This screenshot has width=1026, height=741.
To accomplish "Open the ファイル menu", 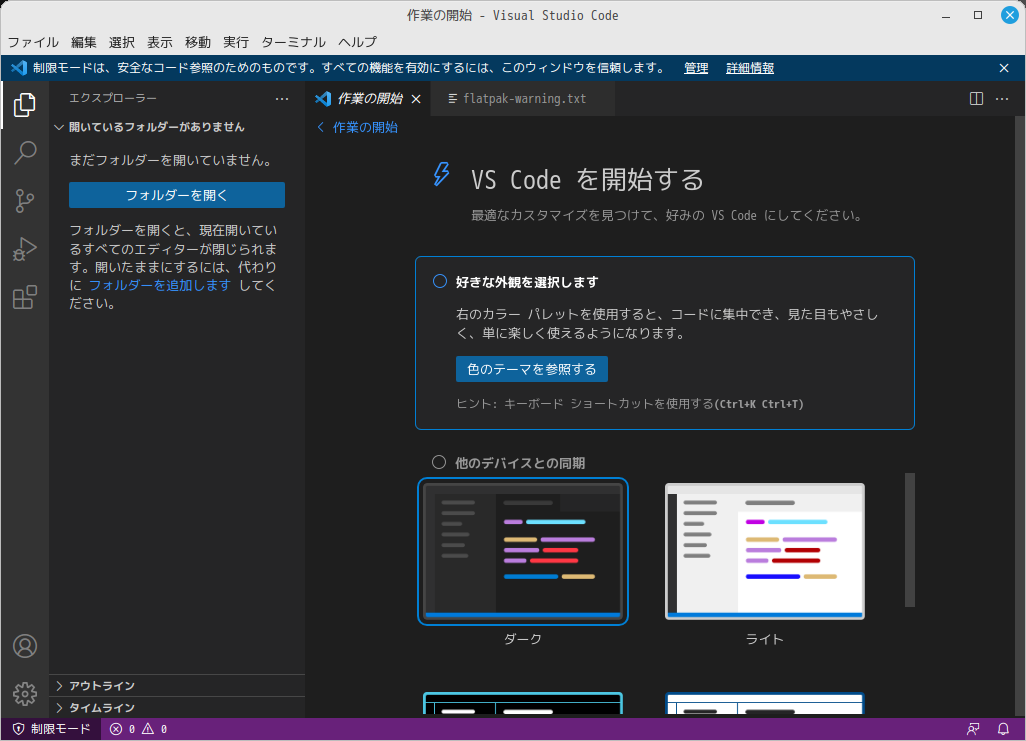I will pyautogui.click(x=33, y=43).
